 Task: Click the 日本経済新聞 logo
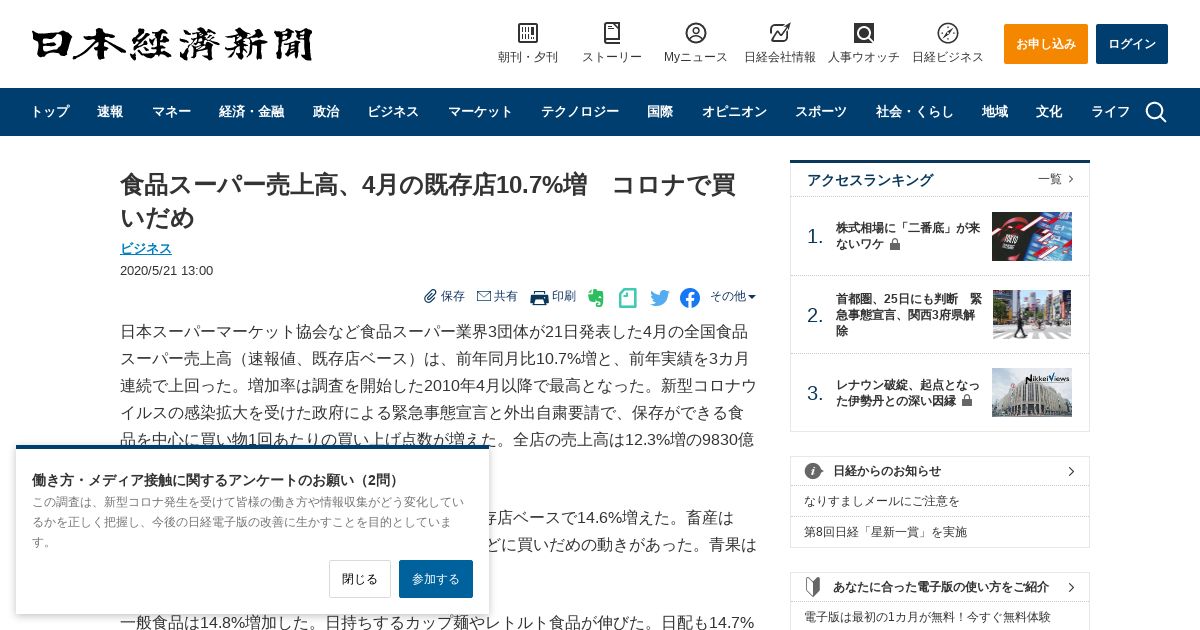coord(172,44)
